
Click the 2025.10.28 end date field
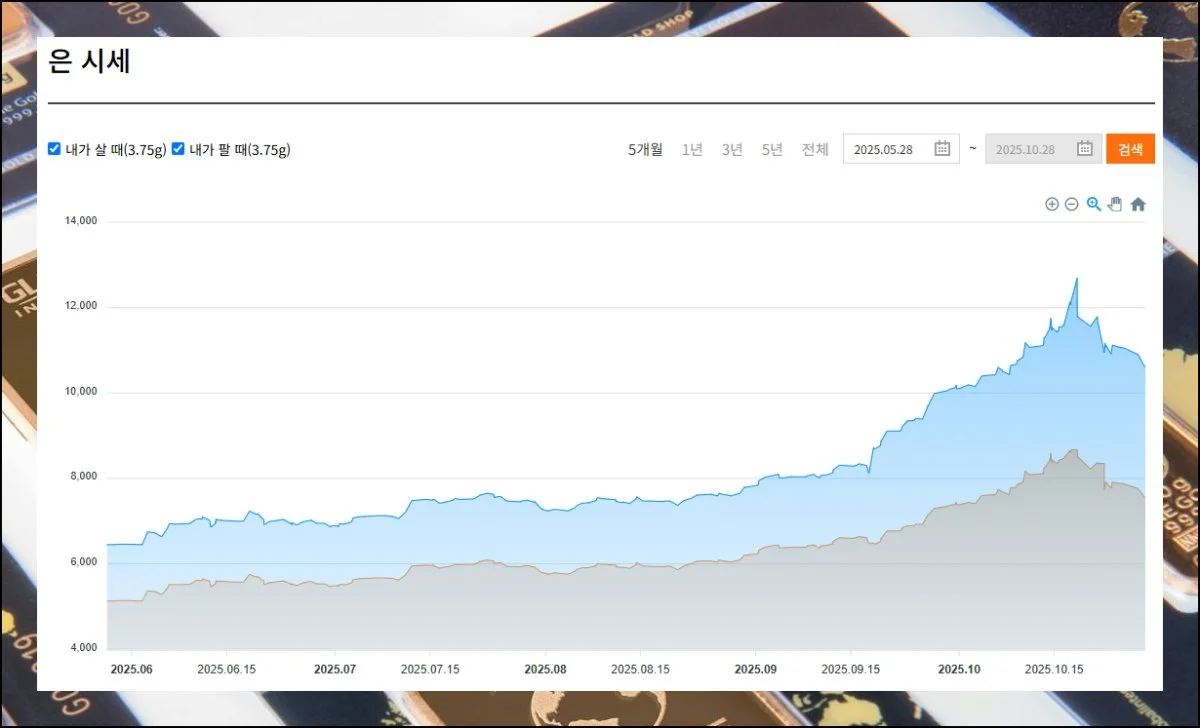click(x=1030, y=149)
